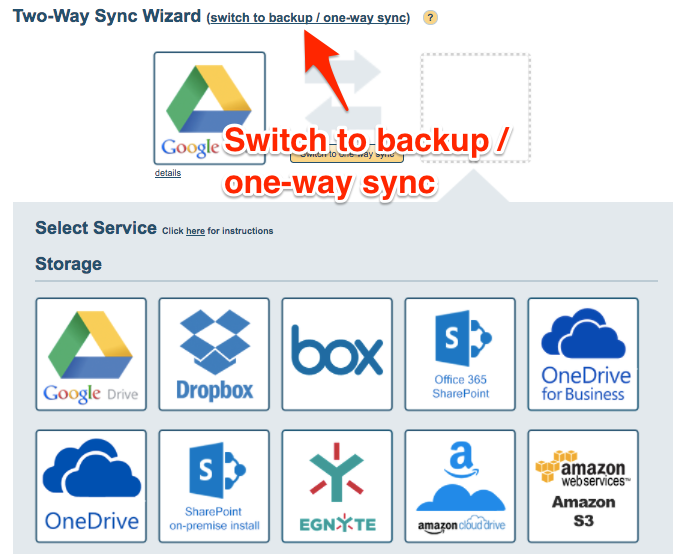Choose Google Drive from the Storage list
Viewport: 686px width, 554px height.
point(91,354)
